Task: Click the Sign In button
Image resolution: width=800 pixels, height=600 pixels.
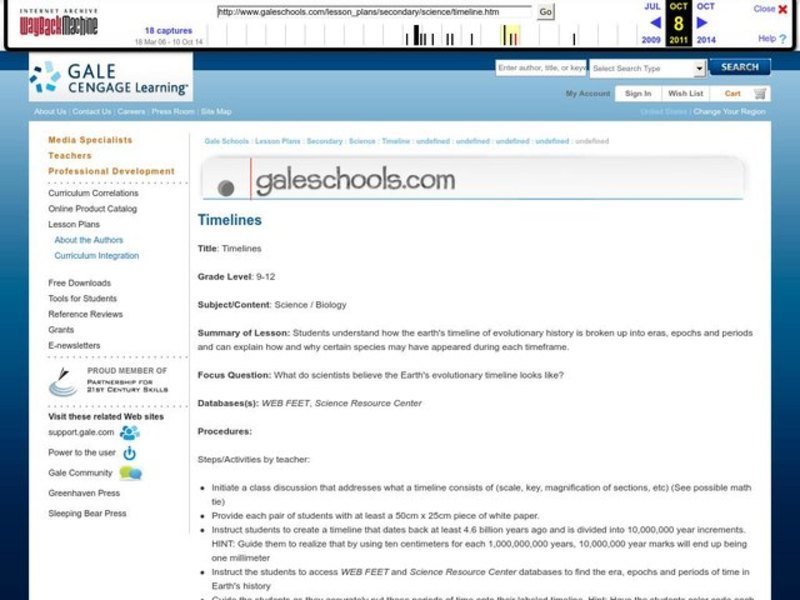Action: click(638, 93)
